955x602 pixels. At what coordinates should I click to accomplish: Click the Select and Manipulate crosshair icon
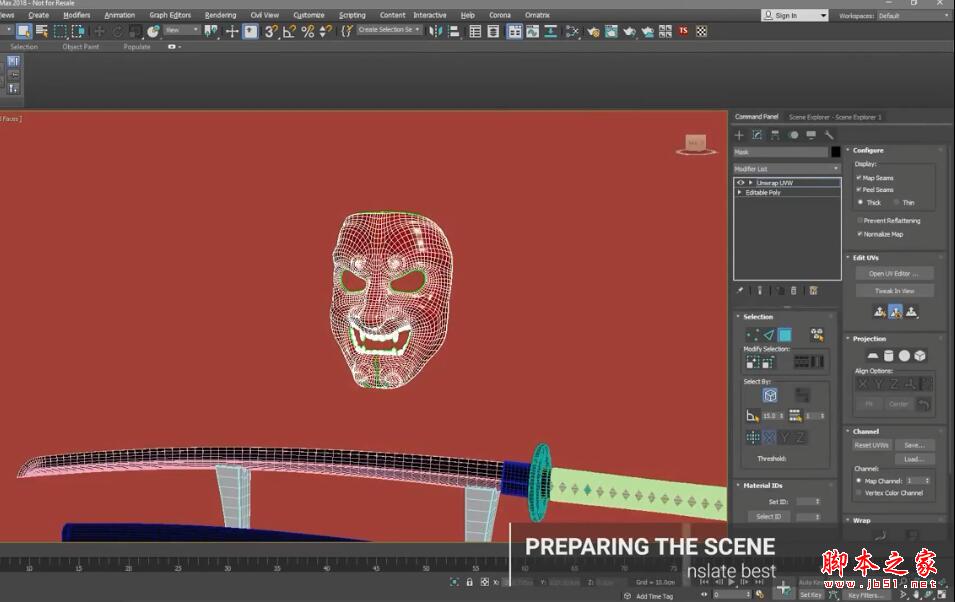[232, 31]
